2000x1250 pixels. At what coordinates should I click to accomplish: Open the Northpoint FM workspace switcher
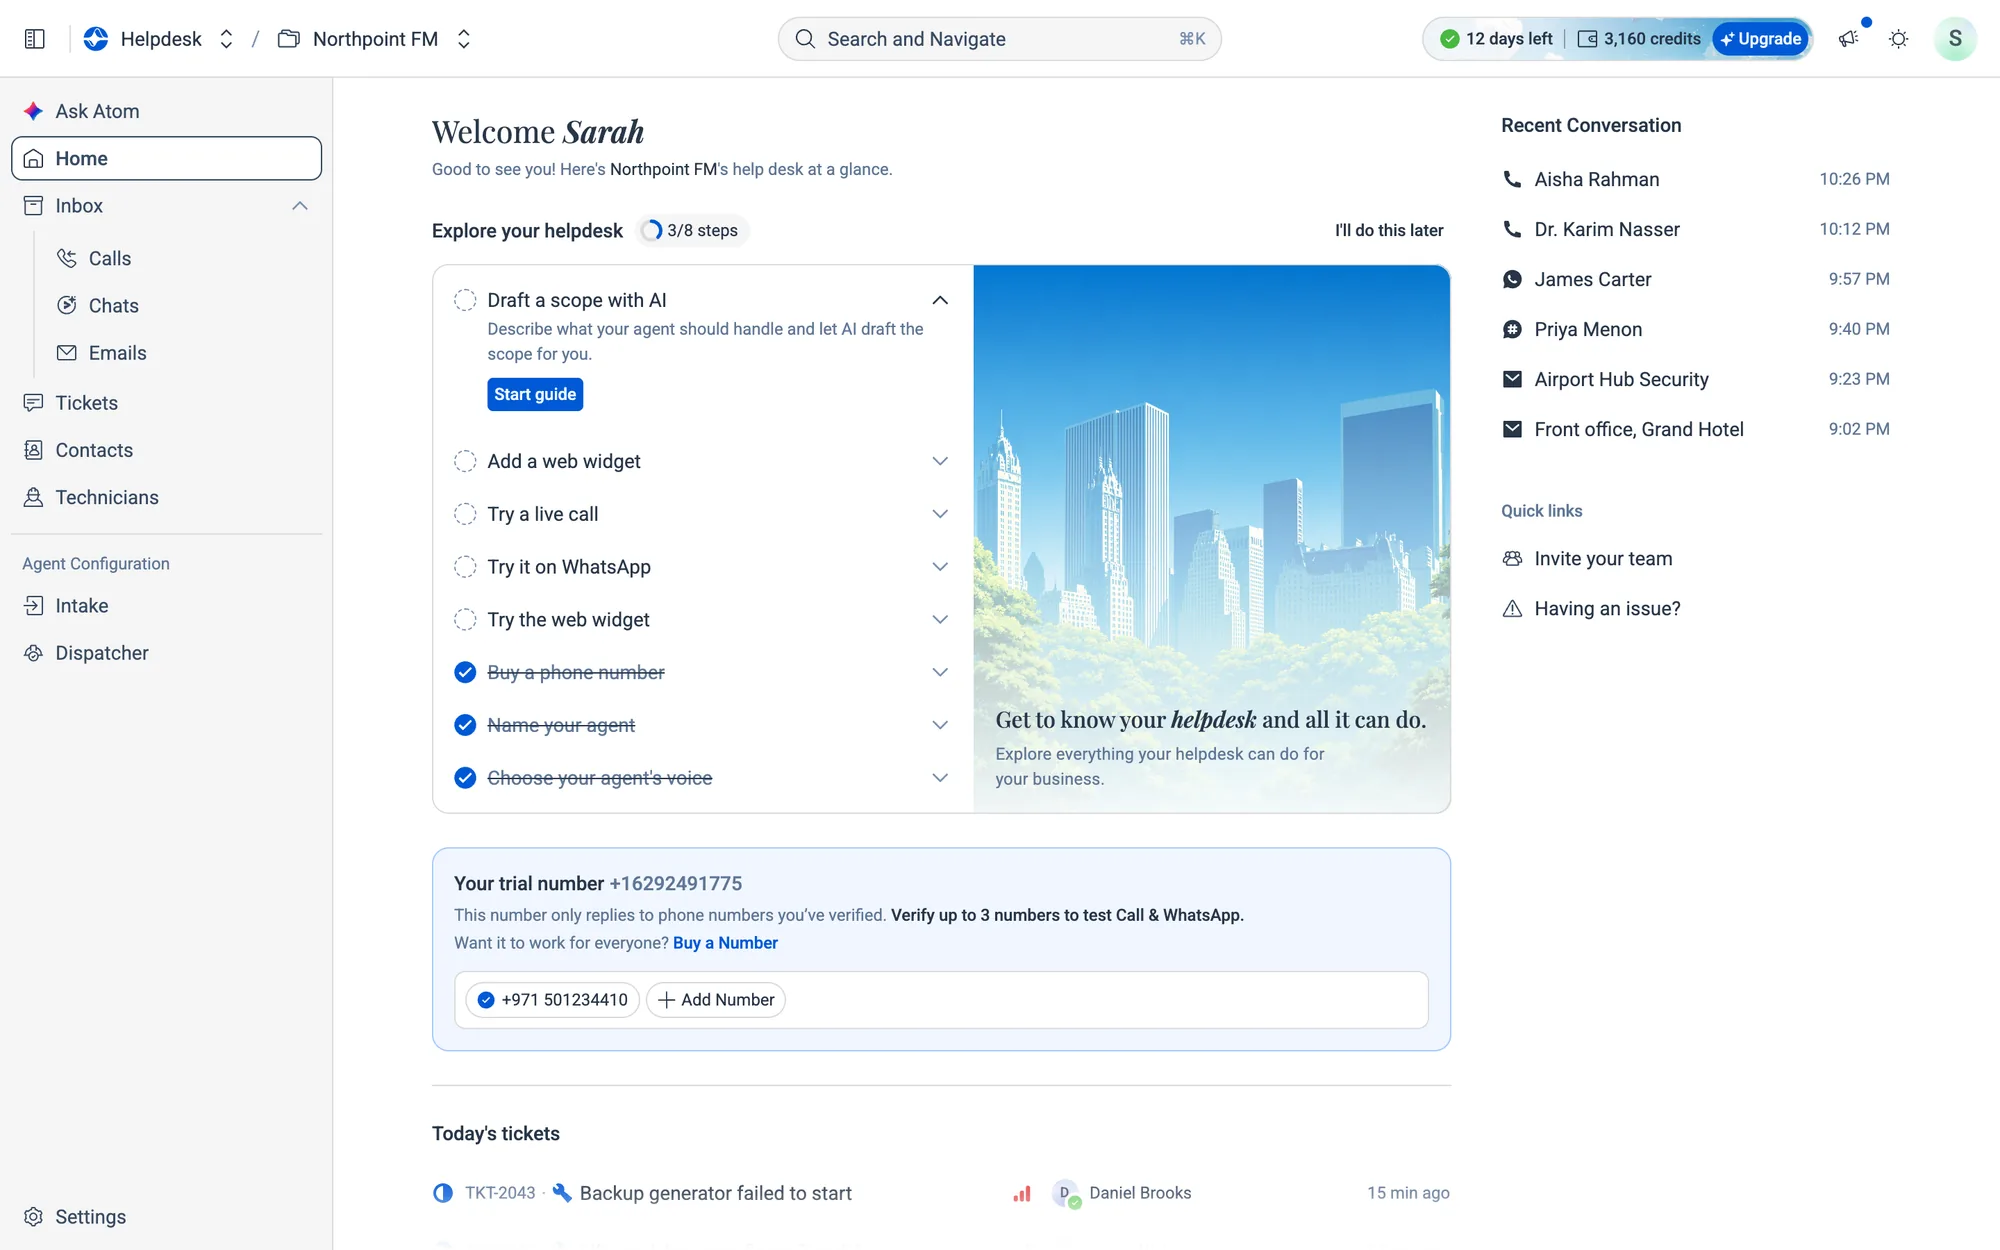tap(463, 39)
